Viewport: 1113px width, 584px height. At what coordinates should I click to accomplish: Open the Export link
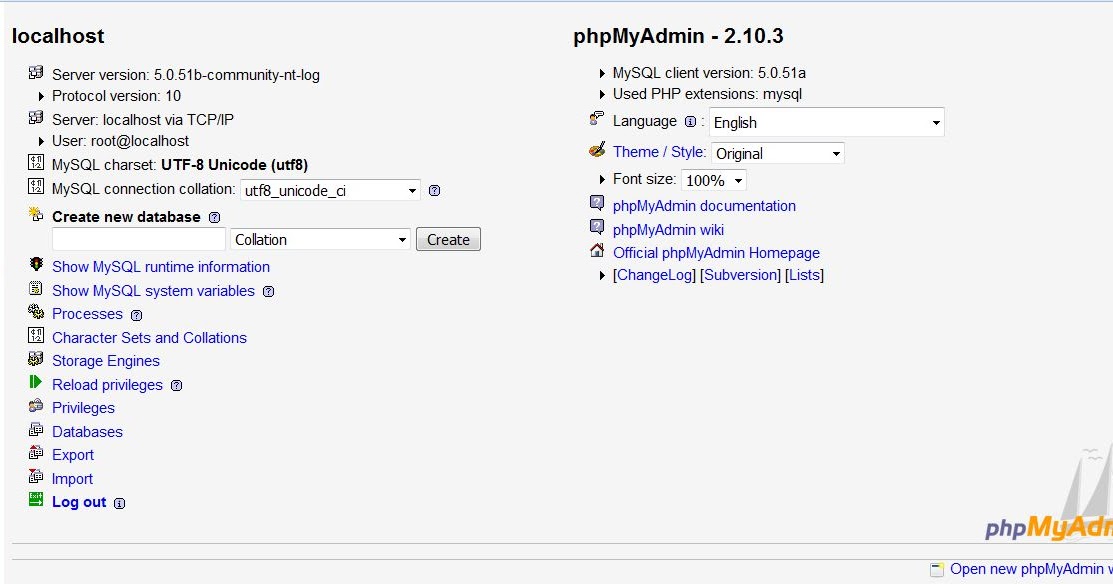pyautogui.click(x=73, y=455)
